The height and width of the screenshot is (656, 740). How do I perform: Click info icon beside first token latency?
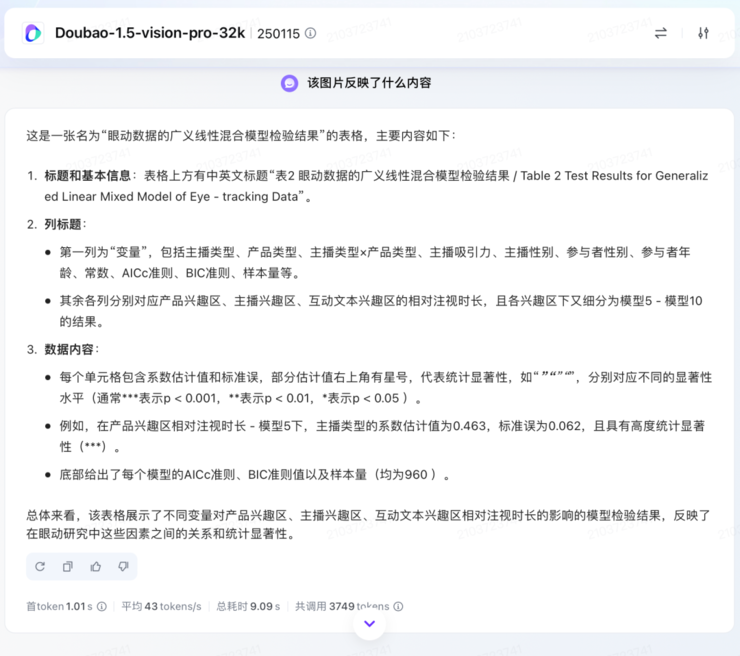point(102,607)
